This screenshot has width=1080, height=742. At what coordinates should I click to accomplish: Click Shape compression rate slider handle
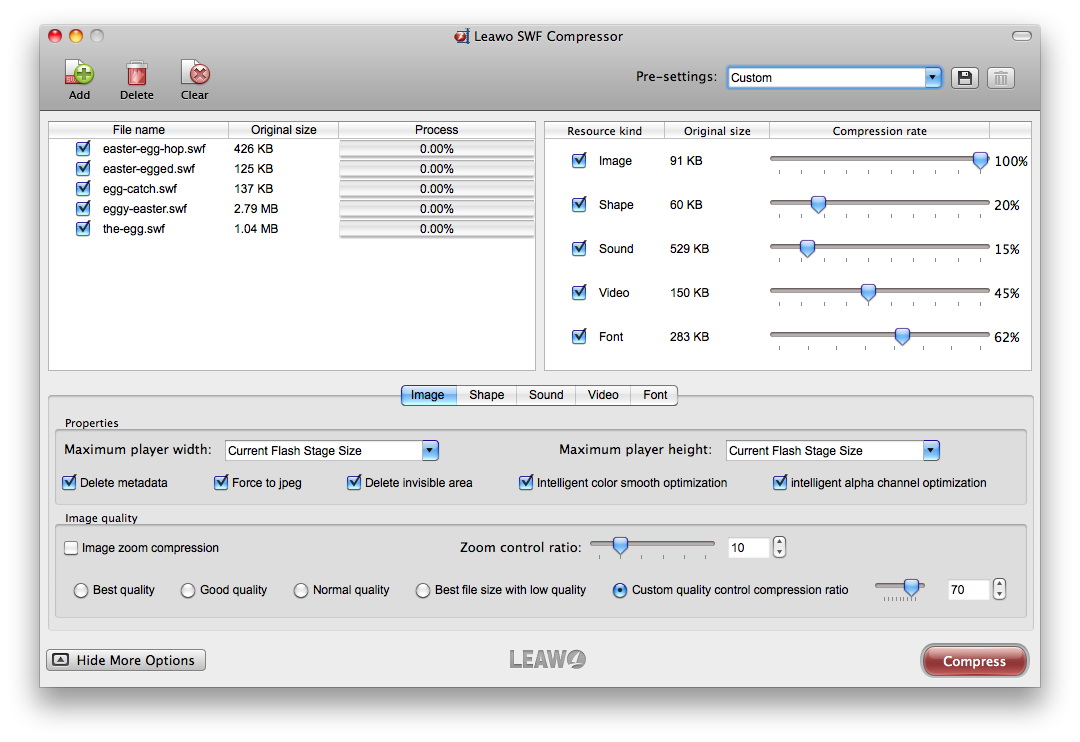[x=818, y=205]
